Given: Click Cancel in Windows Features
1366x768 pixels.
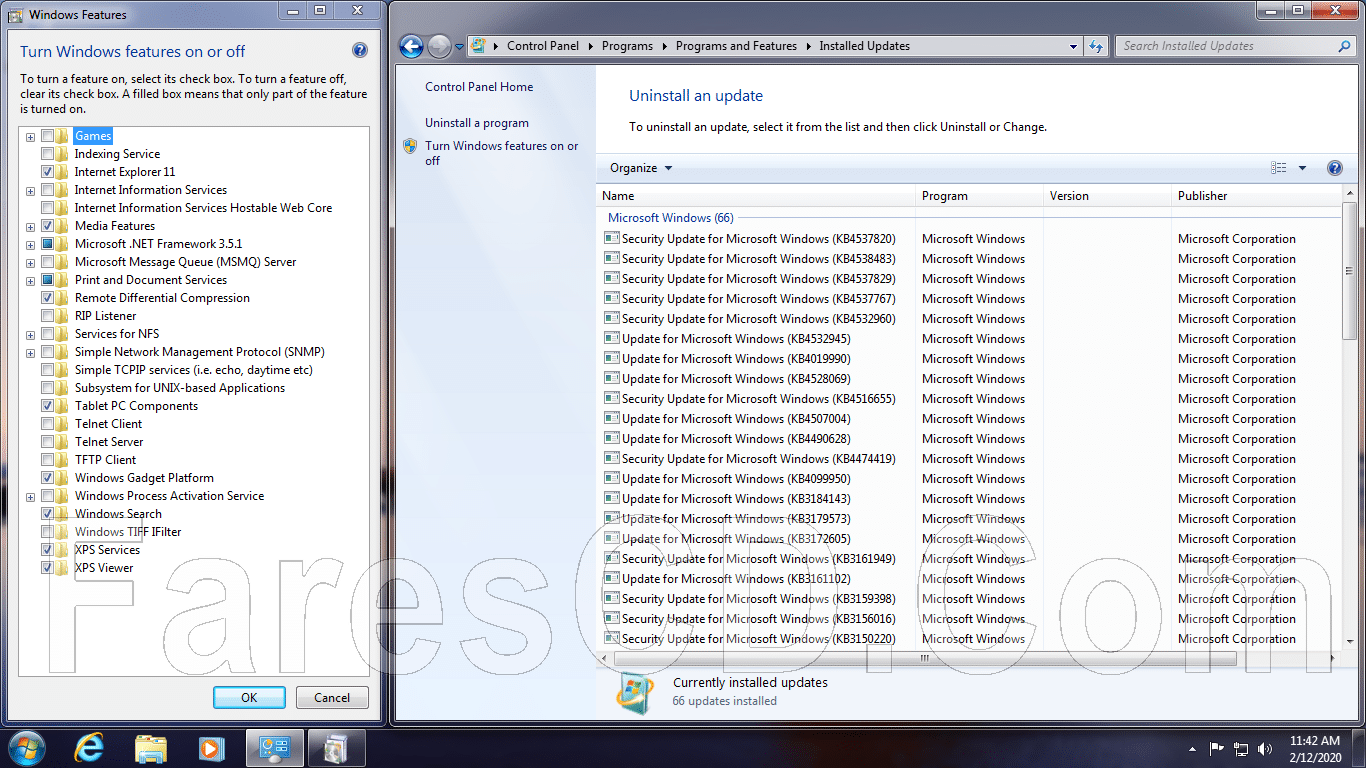Looking at the screenshot, I should click(x=332, y=698).
